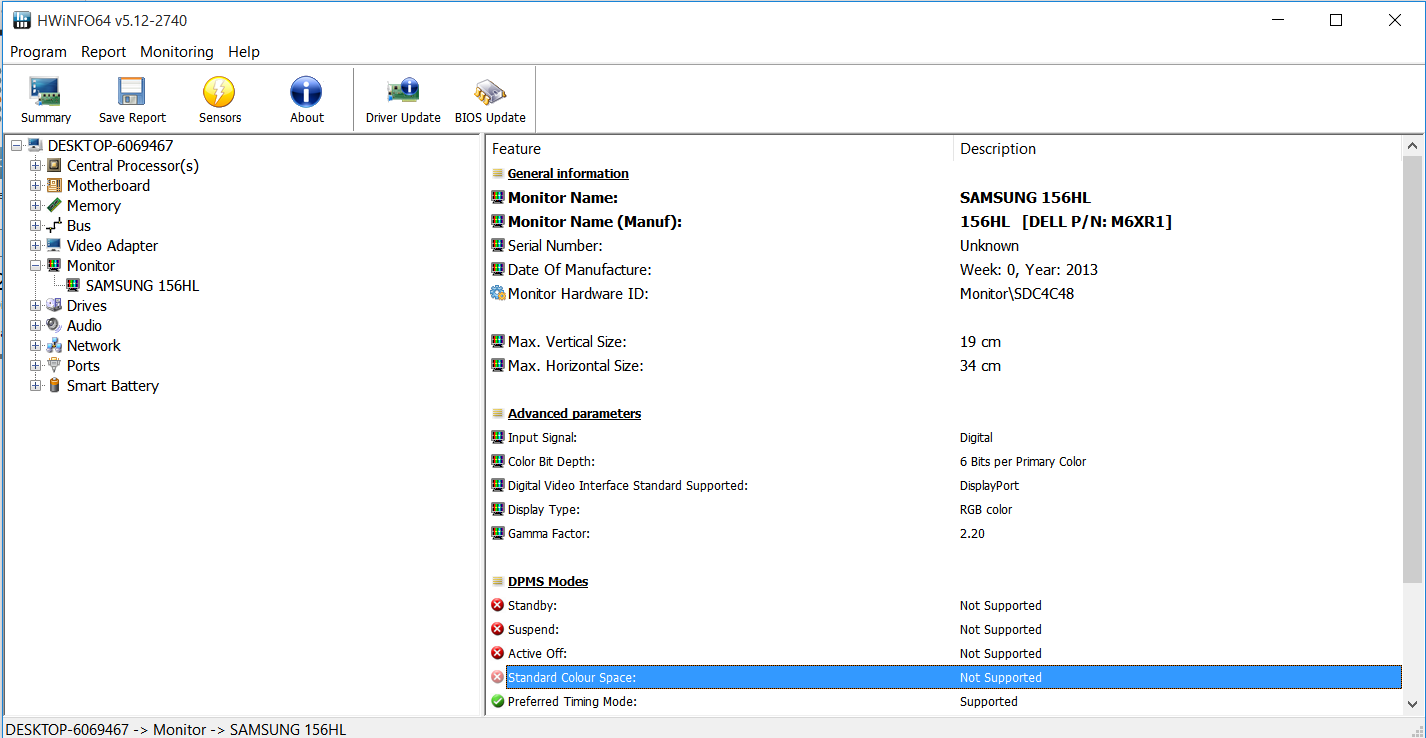
Task: Click the DPMS Modes heading
Action: [x=548, y=582]
